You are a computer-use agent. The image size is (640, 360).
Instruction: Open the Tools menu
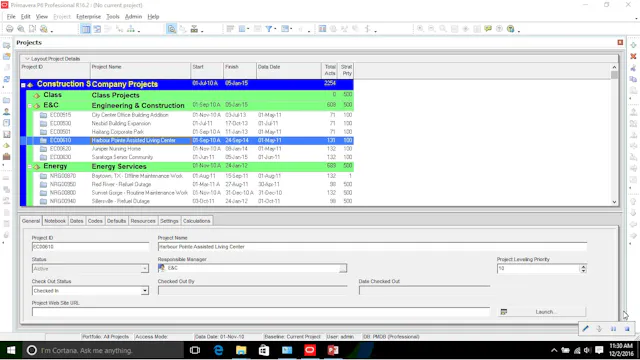pyautogui.click(x=113, y=17)
